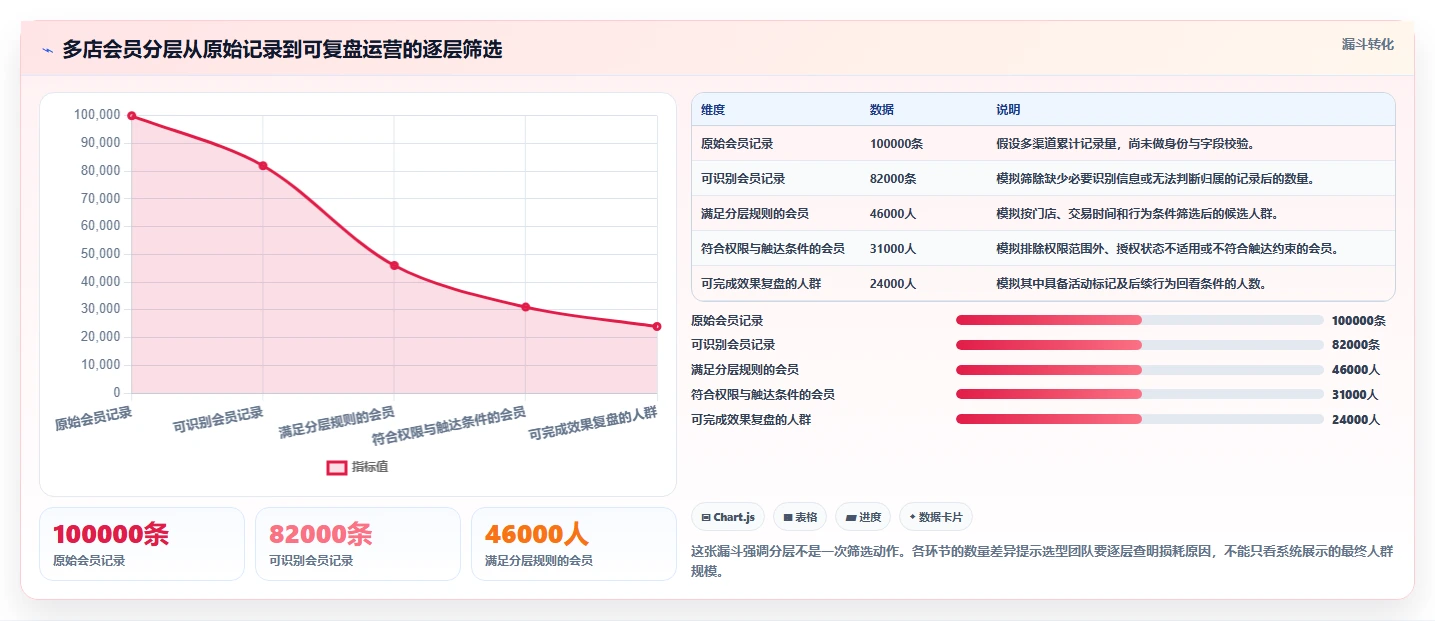Click the legend color box for 指标值
Viewport: 1435px width, 621px height.
tap(338, 467)
